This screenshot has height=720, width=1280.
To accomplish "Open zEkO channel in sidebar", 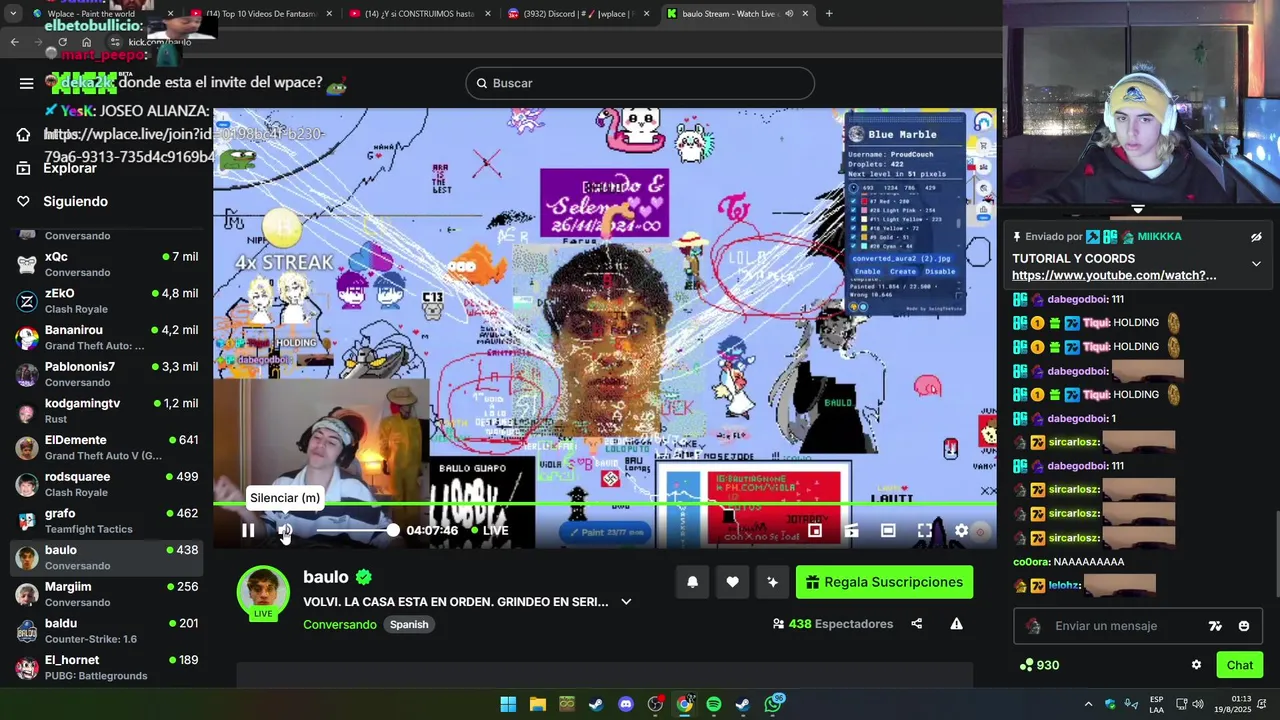I will [108, 301].
